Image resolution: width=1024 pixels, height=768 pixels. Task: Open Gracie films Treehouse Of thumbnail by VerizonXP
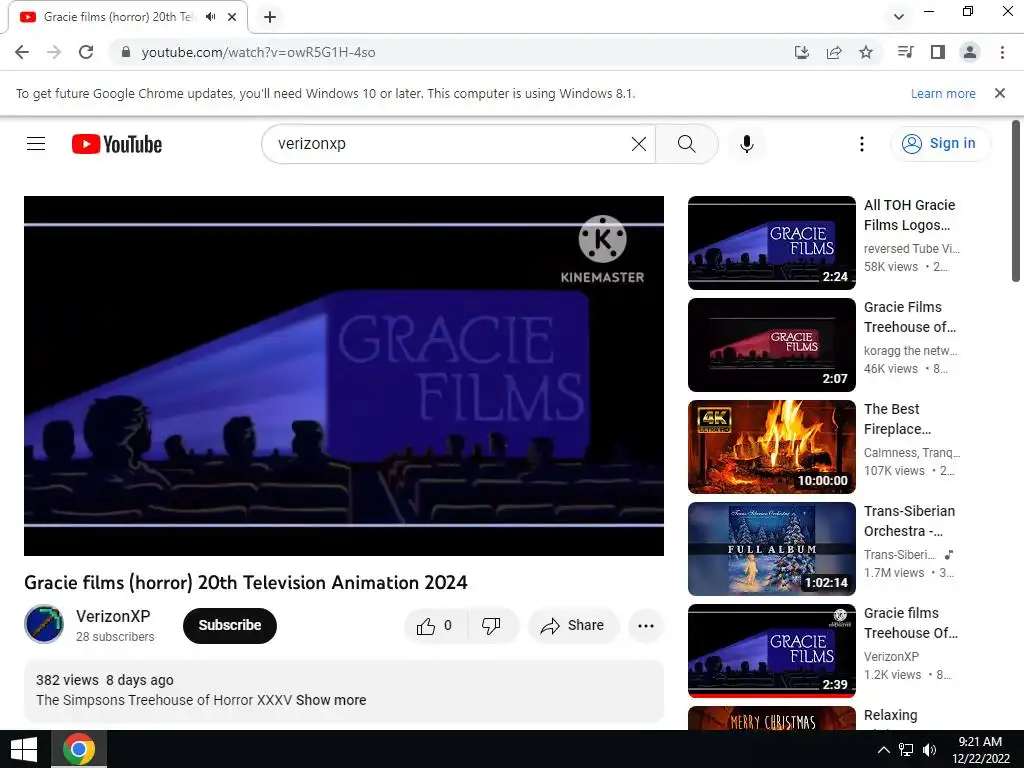[771, 650]
